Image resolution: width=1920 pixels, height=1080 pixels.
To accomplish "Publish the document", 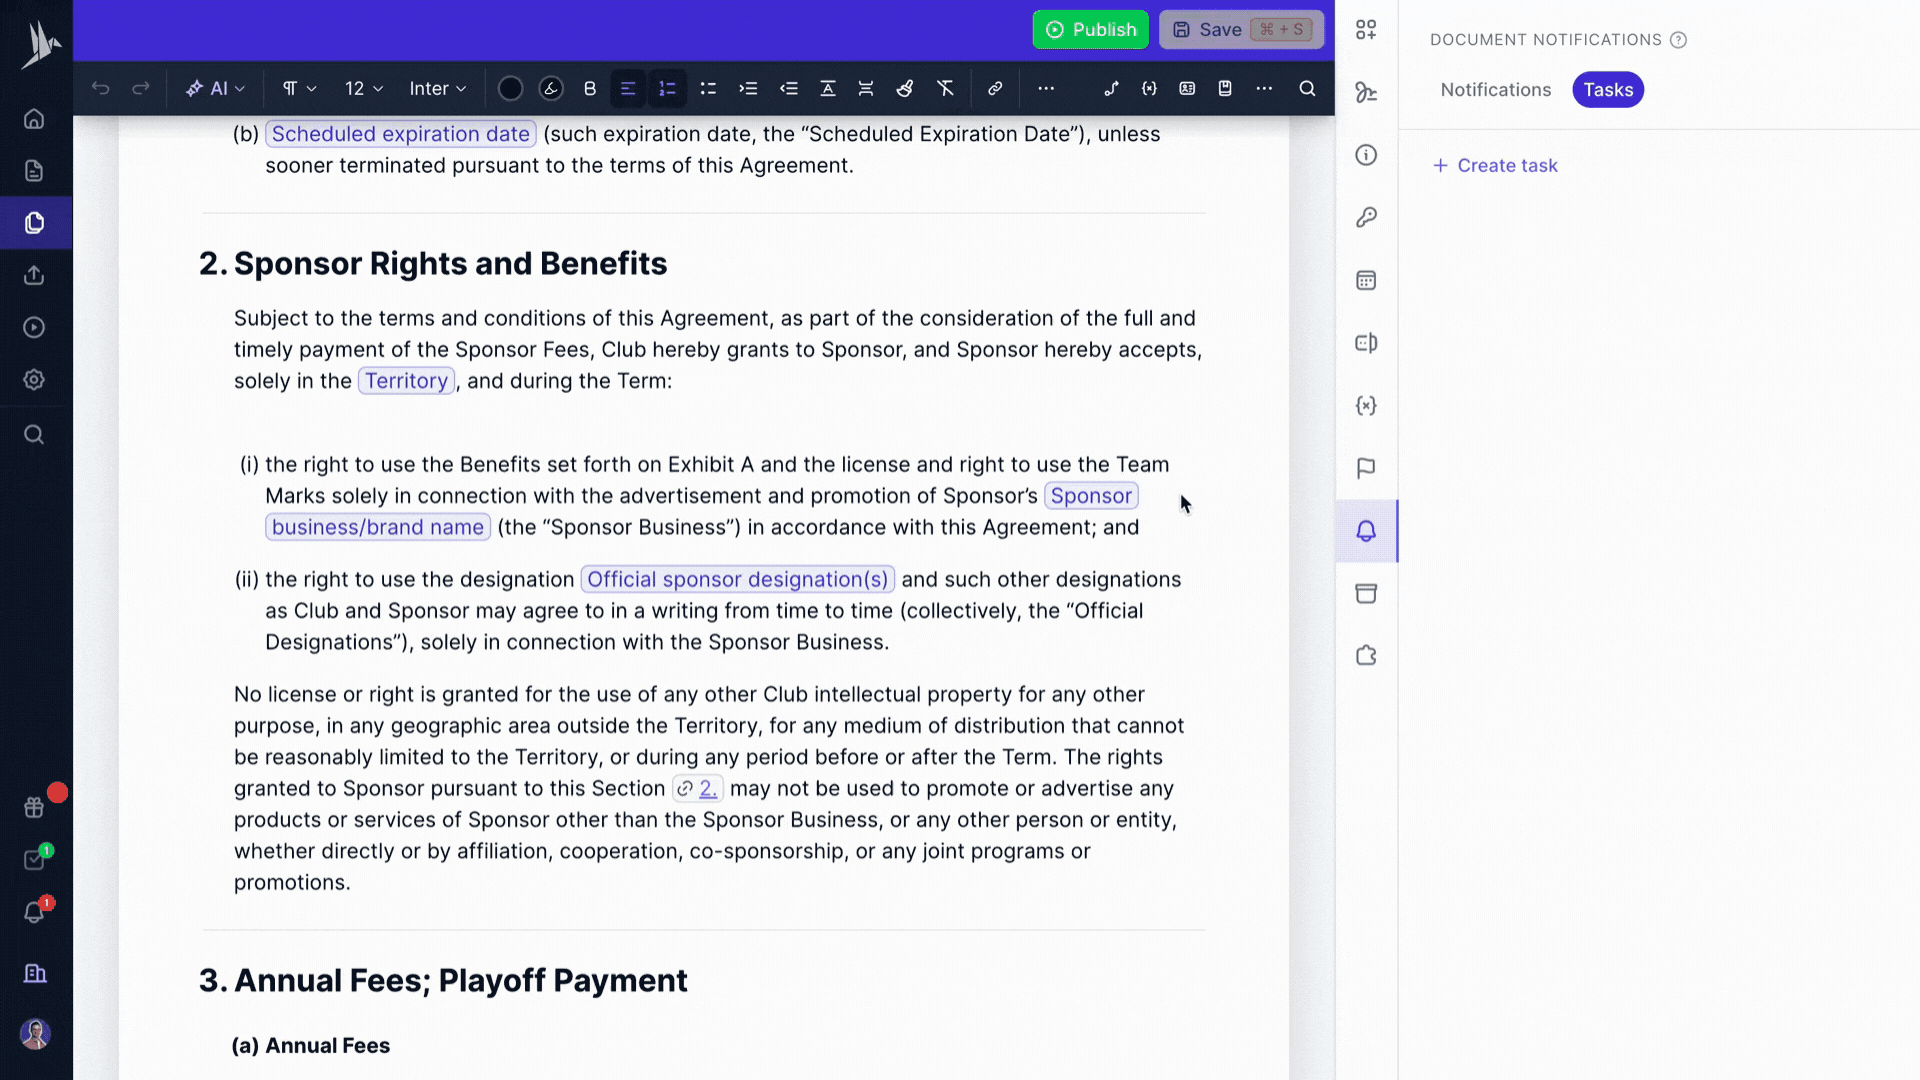I will (x=1090, y=29).
